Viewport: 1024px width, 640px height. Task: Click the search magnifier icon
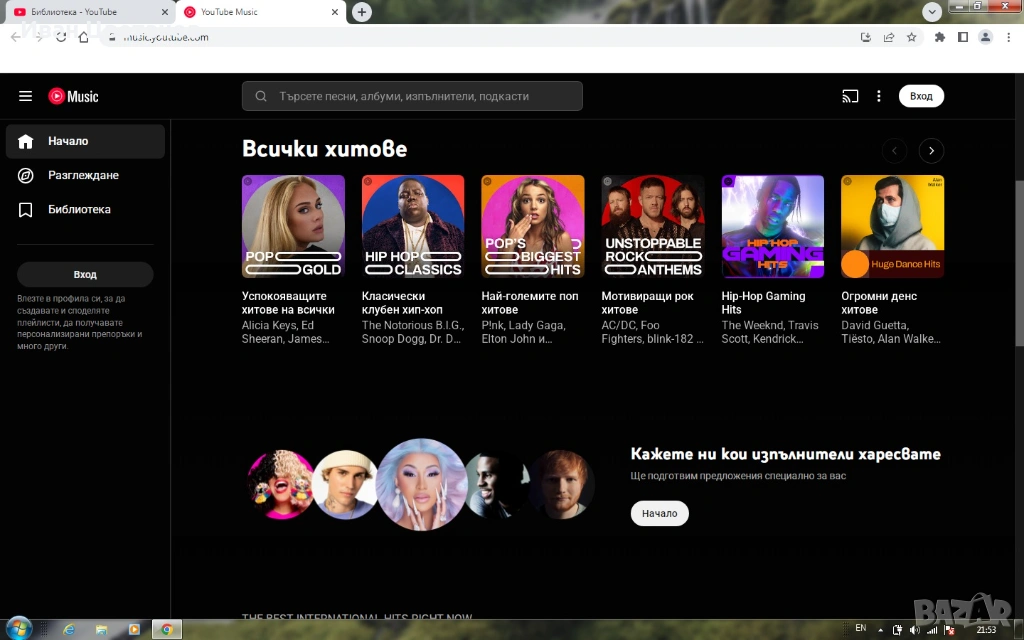pos(261,97)
